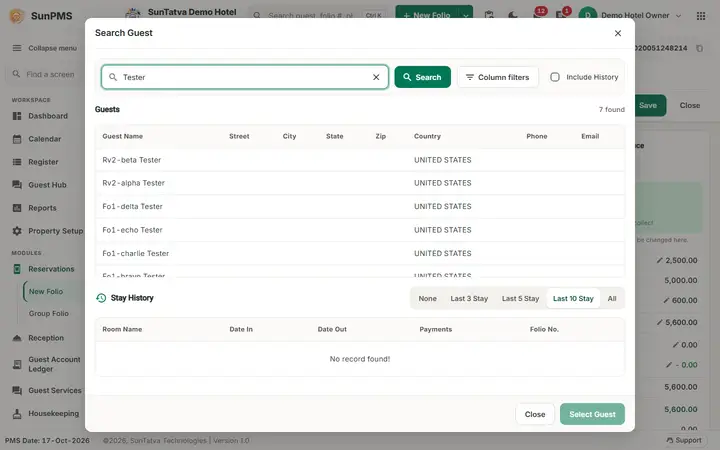Click the Support button

click(x=684, y=440)
